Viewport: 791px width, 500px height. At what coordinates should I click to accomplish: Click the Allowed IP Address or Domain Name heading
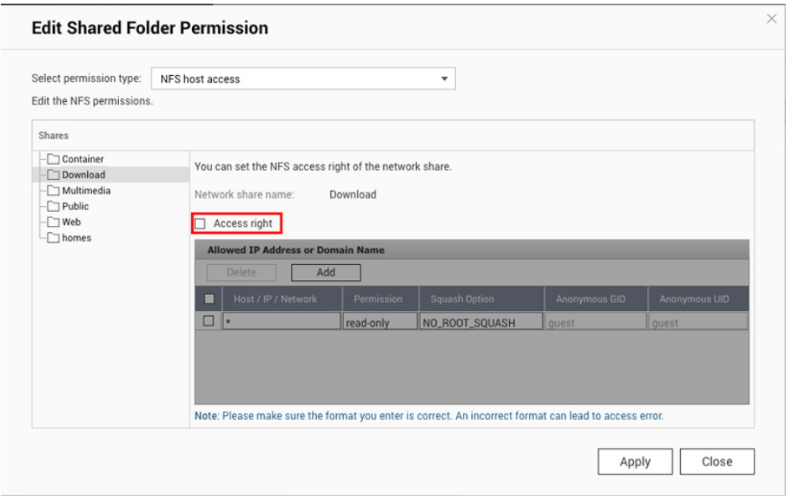[296, 250]
